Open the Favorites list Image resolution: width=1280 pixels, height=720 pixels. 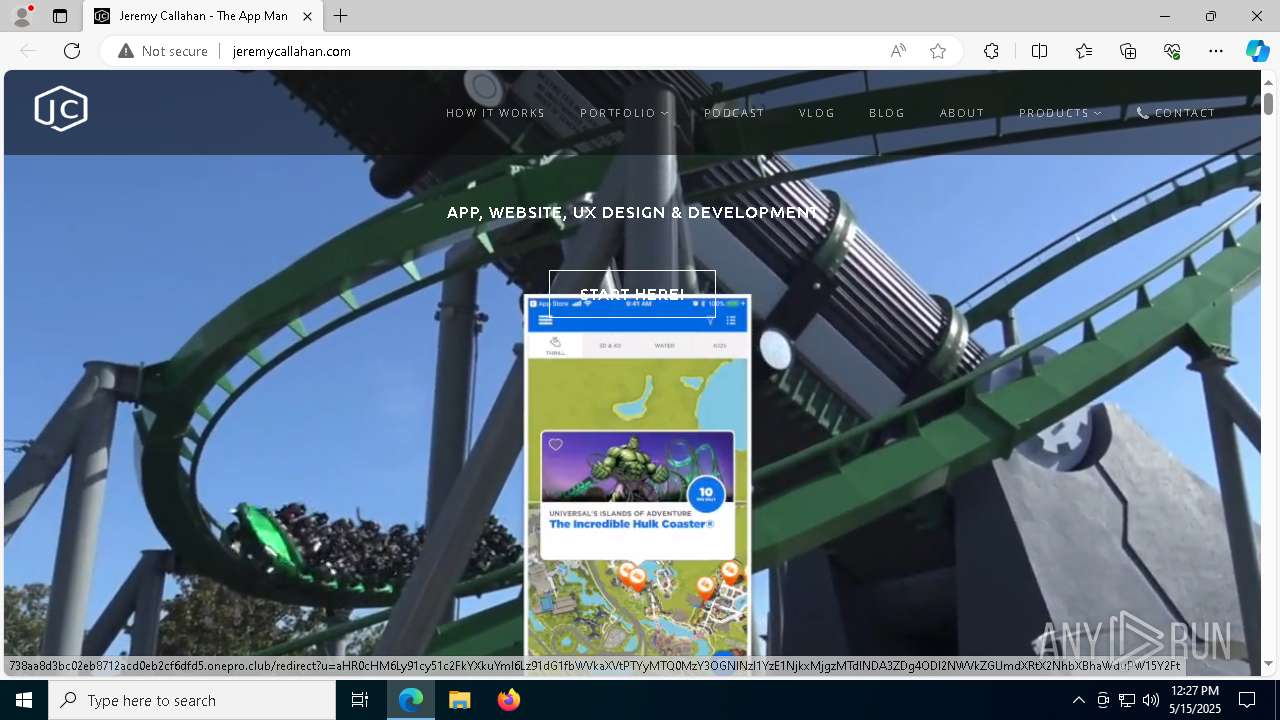1084,51
